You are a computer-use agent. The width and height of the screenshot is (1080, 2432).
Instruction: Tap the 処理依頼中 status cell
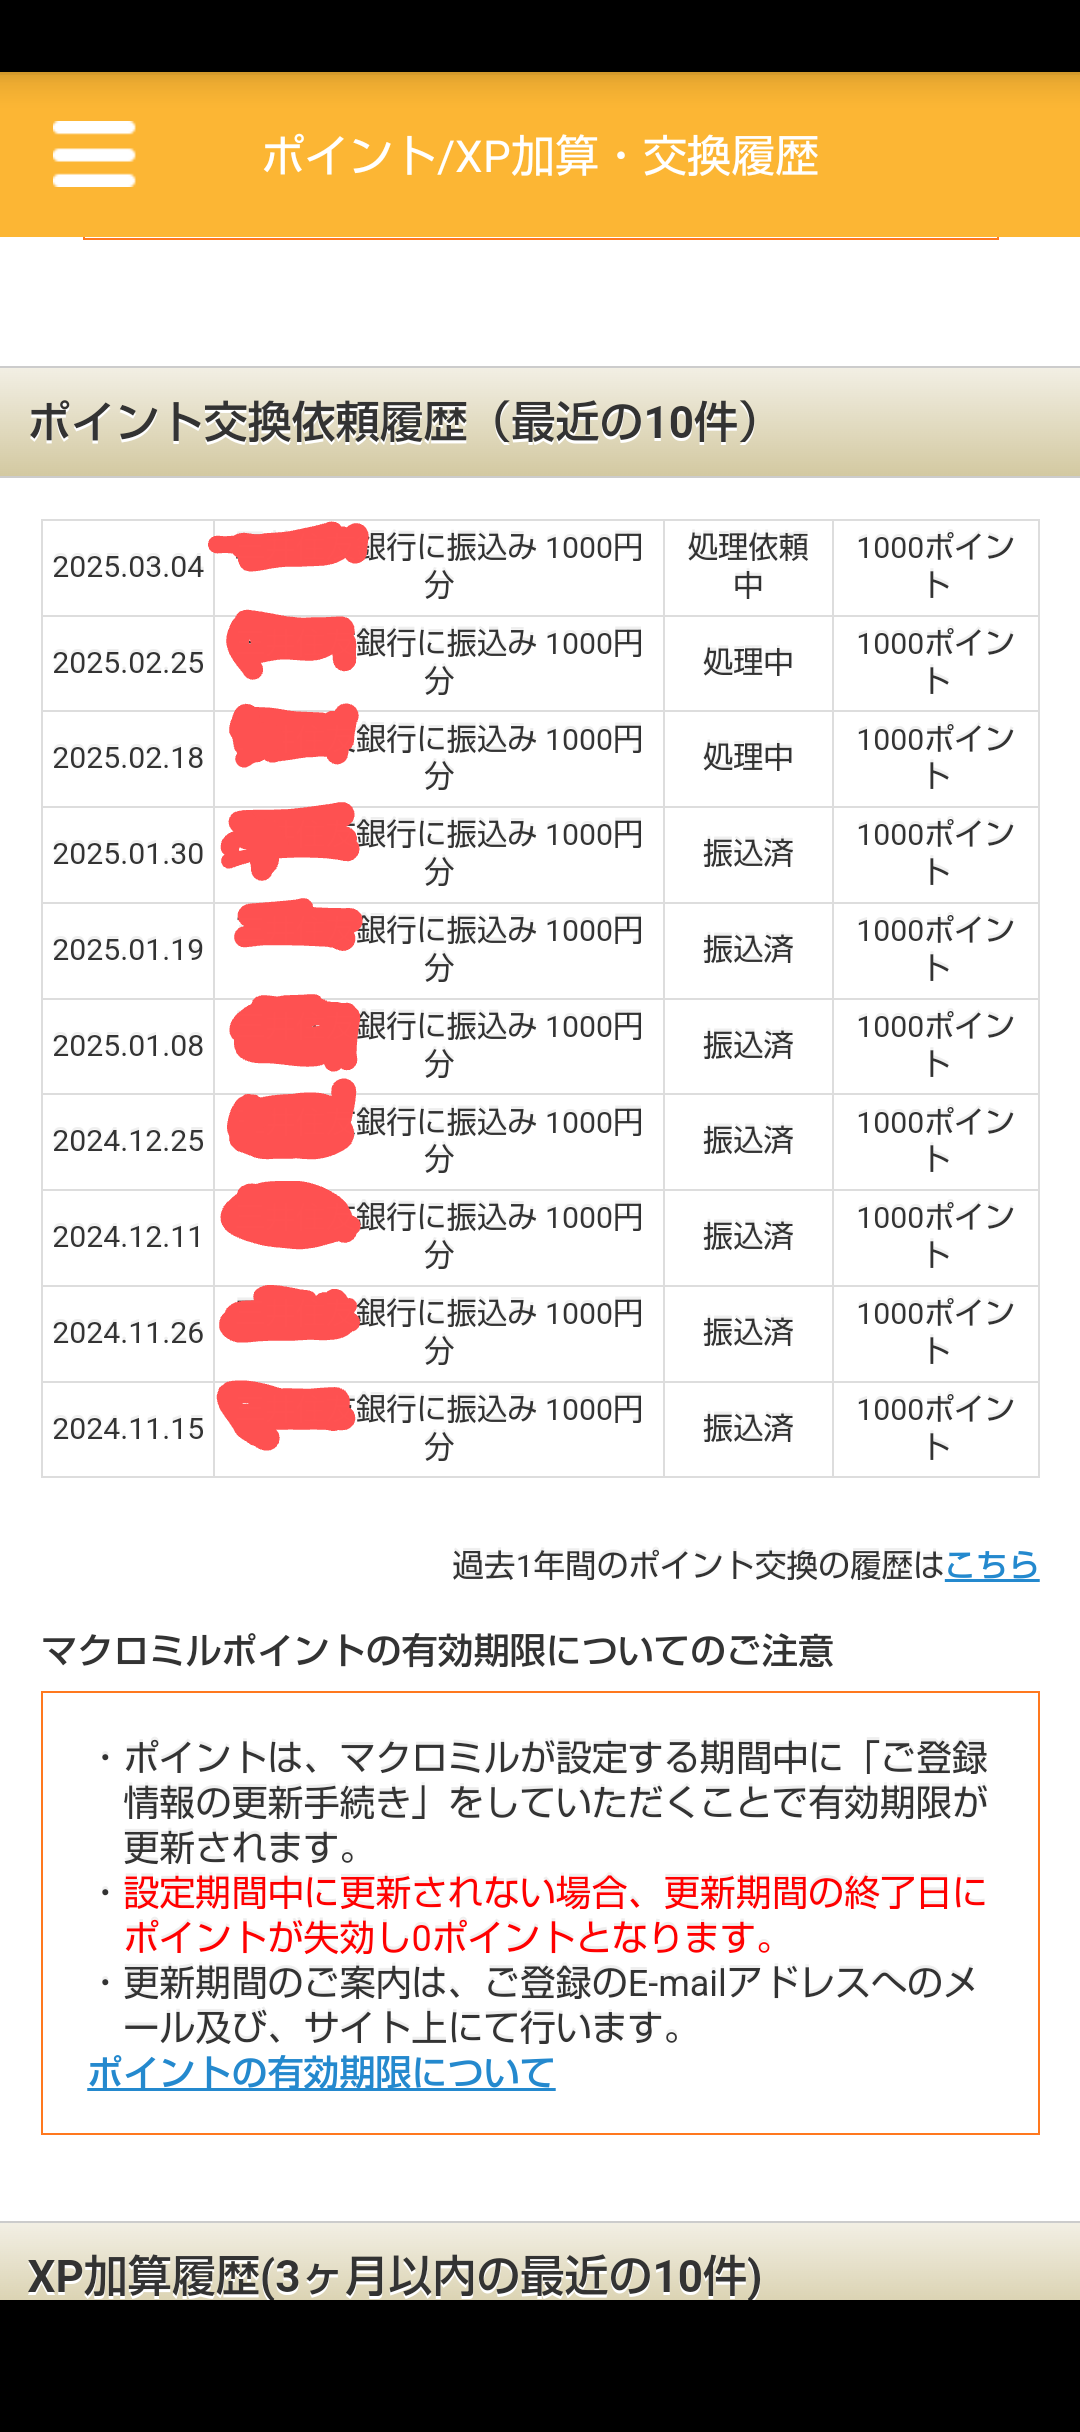(x=748, y=567)
